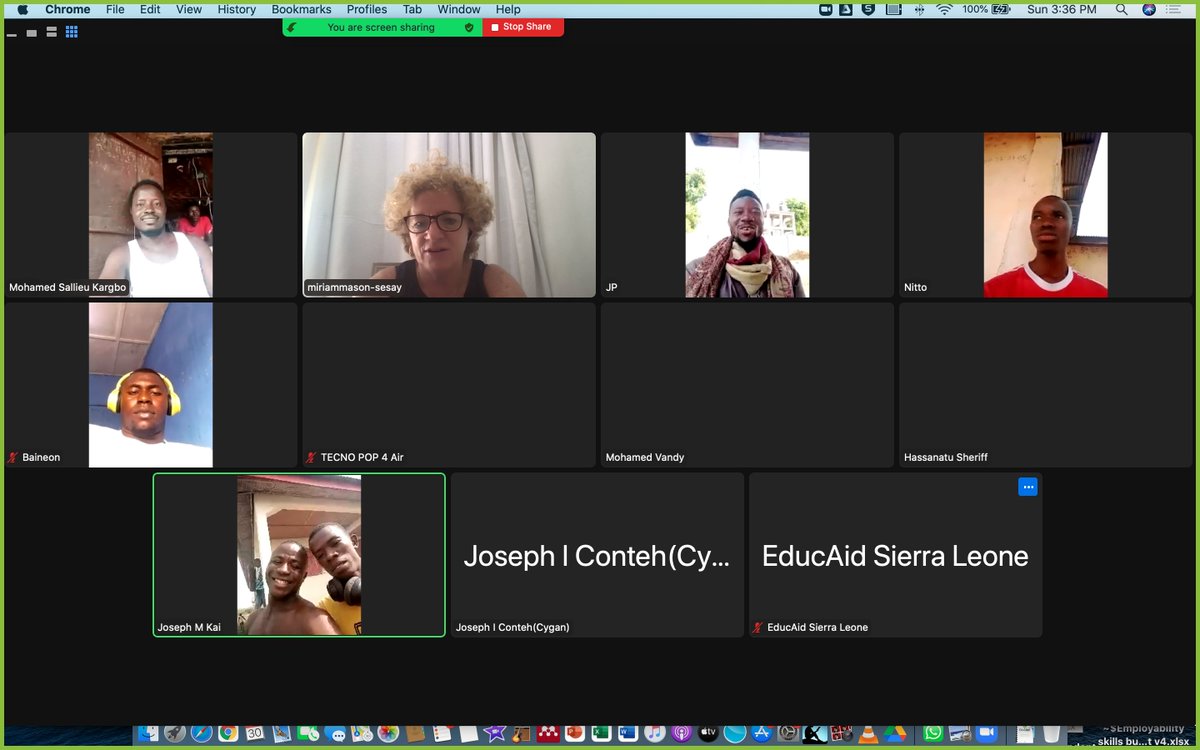Open the Notification Center icon

coord(1173,9)
